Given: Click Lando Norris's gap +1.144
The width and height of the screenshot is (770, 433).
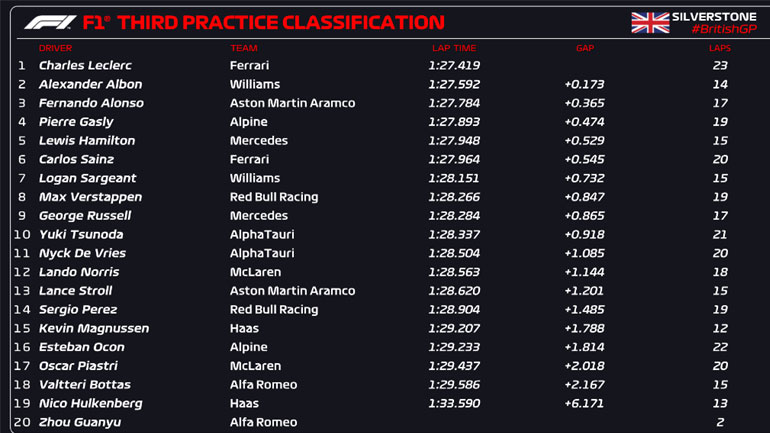Looking at the screenshot, I should (x=585, y=272).
